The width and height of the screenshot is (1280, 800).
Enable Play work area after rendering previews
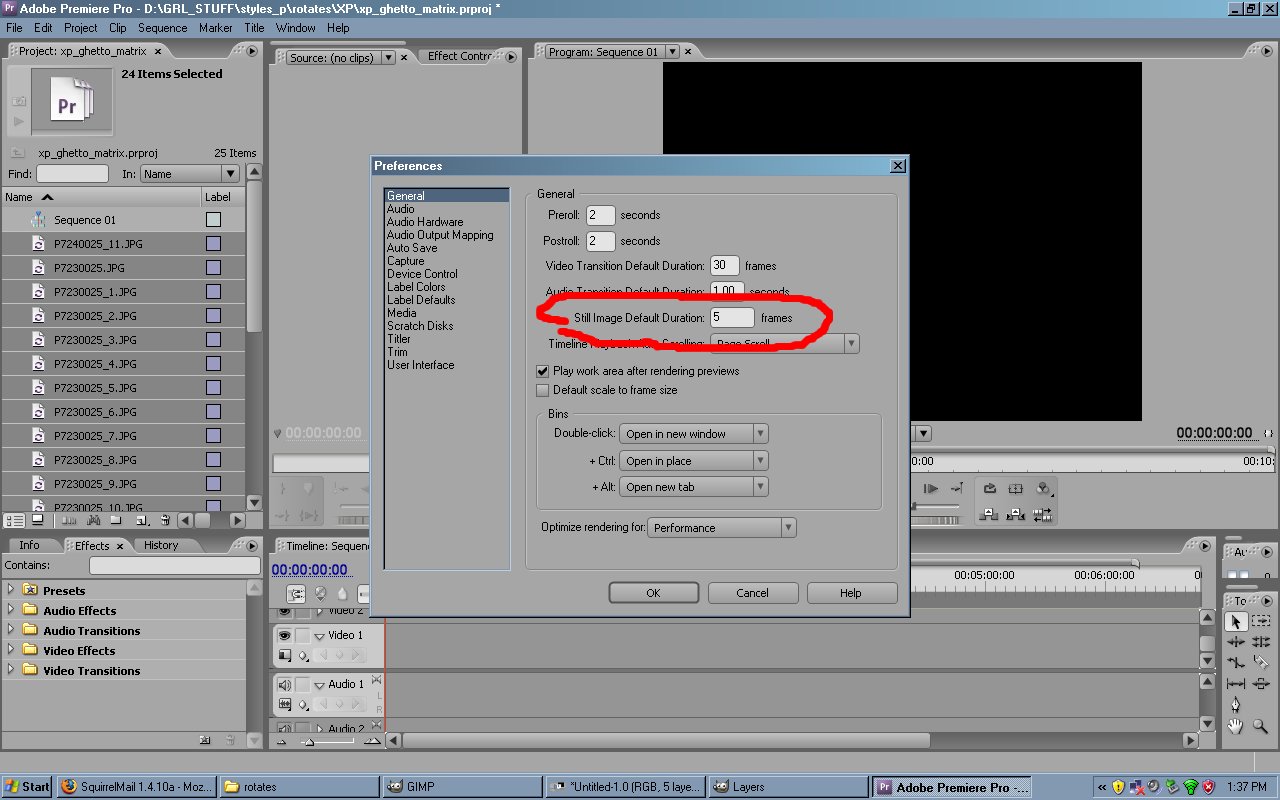pyautogui.click(x=543, y=371)
